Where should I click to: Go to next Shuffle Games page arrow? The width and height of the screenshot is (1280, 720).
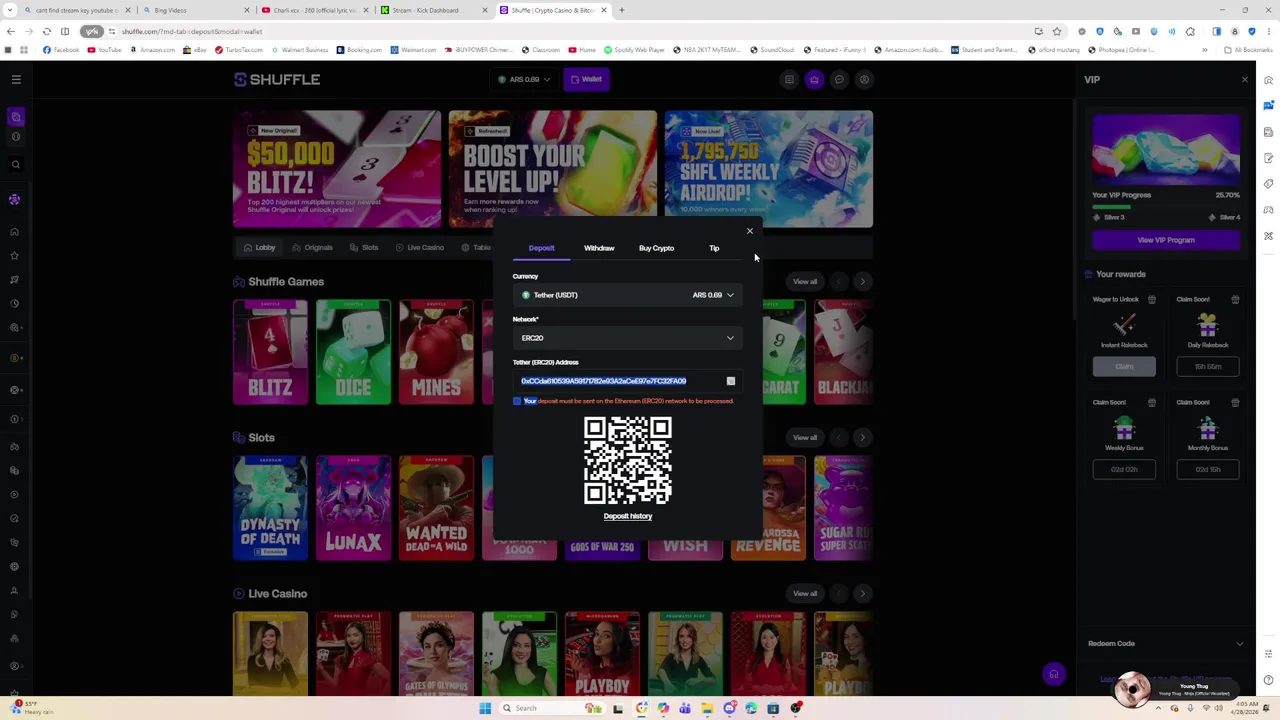click(x=862, y=281)
